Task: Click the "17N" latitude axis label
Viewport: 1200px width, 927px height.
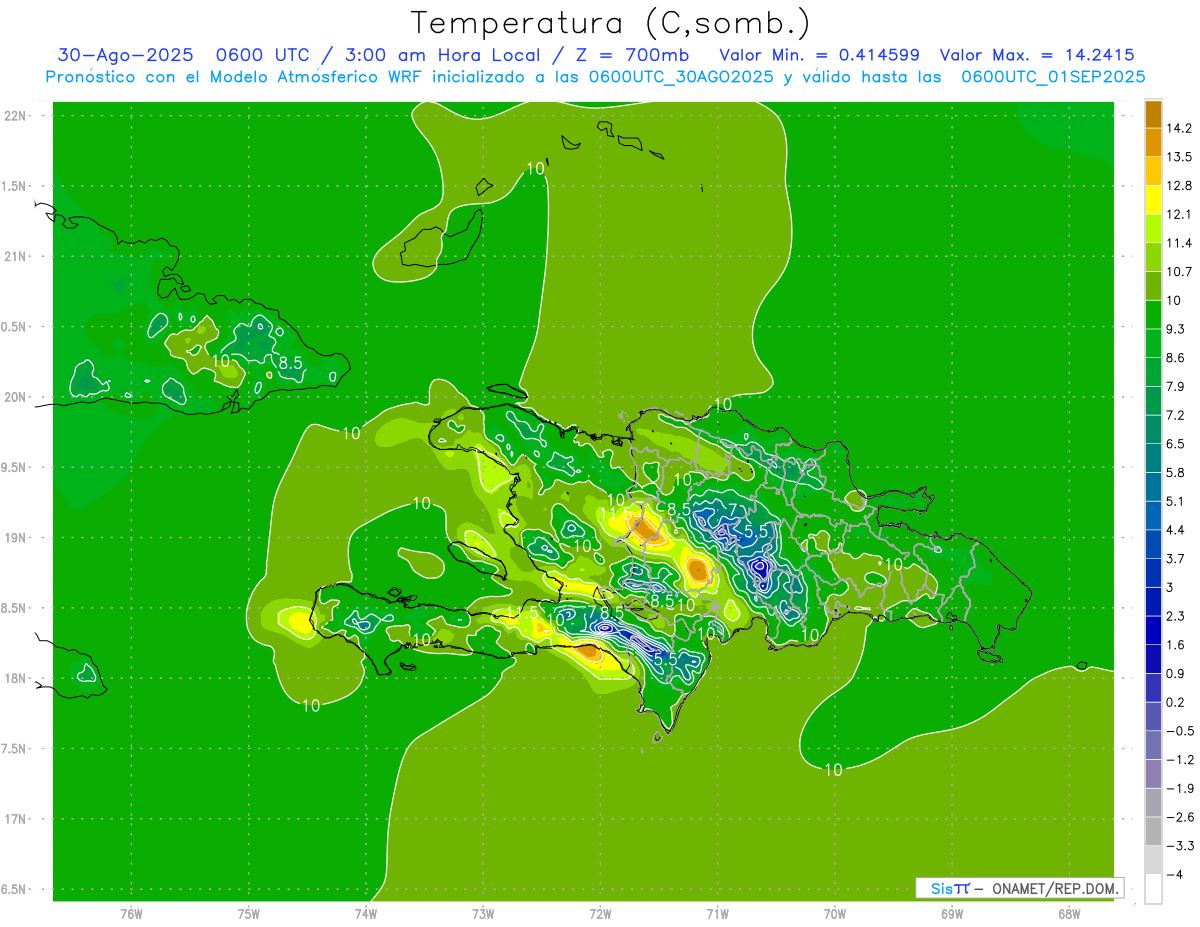Action: pyautogui.click(x=15, y=820)
